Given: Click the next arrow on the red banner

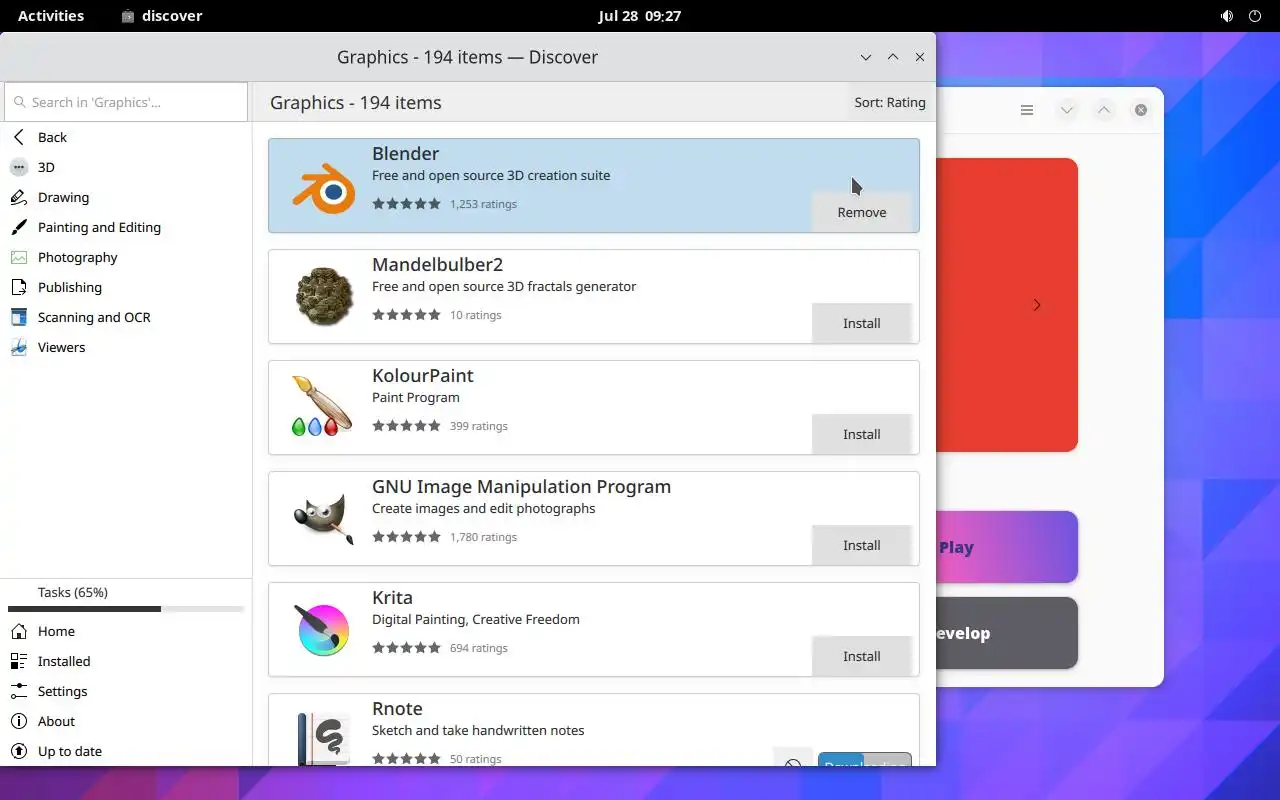Looking at the screenshot, I should 1036,305.
